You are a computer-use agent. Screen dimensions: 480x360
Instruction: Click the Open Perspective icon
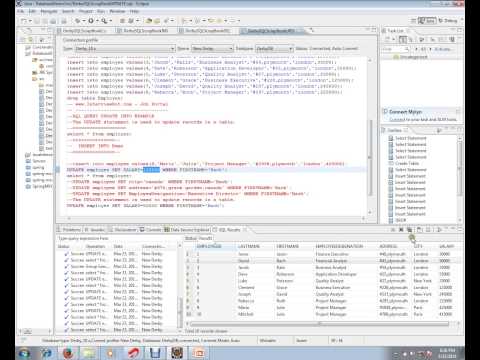pyautogui.click(x=413, y=21)
